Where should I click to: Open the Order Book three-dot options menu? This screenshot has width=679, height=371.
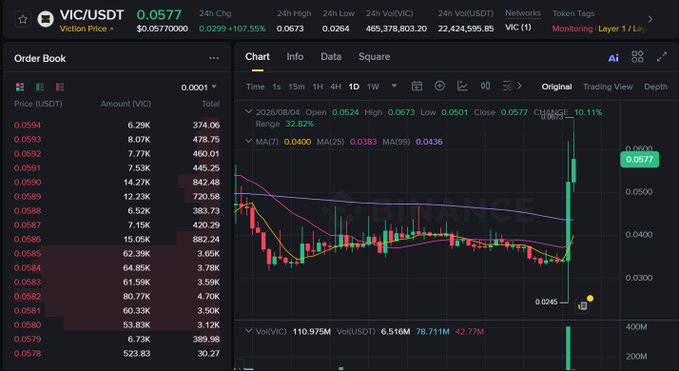tap(213, 58)
